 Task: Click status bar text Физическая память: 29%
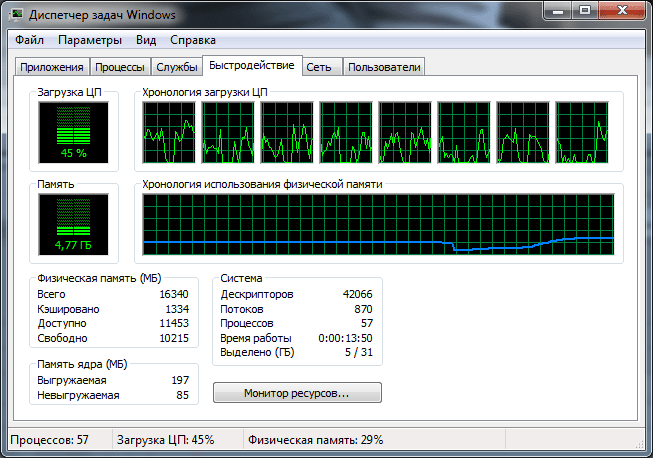coord(315,440)
